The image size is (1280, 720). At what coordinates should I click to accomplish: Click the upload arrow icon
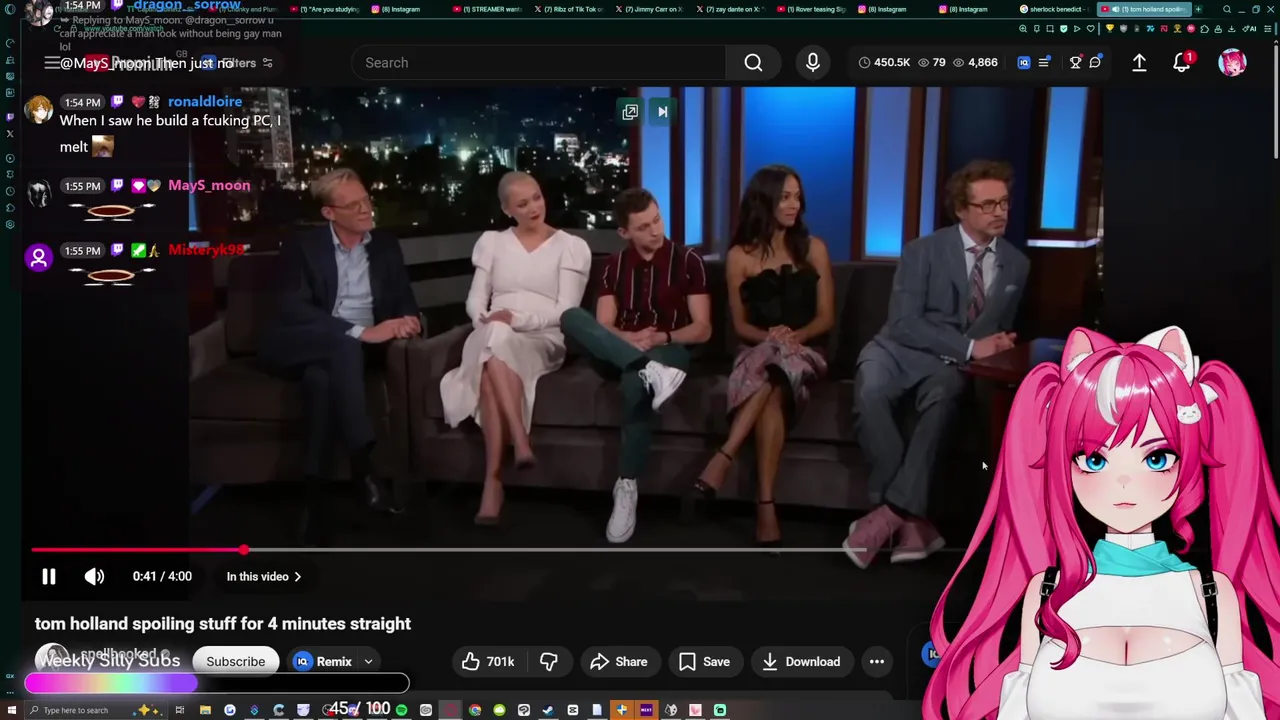click(x=1139, y=63)
